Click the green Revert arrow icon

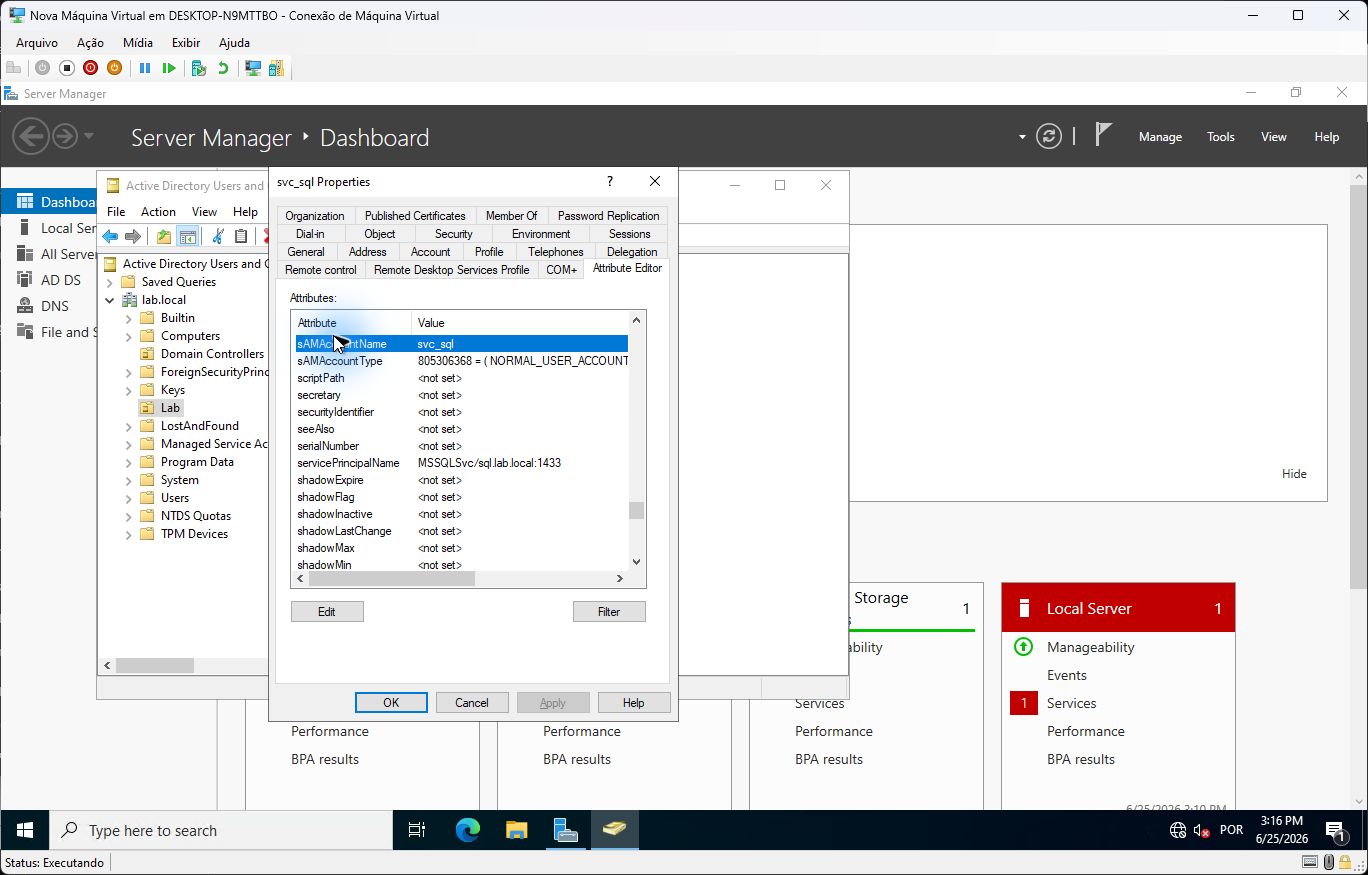[223, 68]
